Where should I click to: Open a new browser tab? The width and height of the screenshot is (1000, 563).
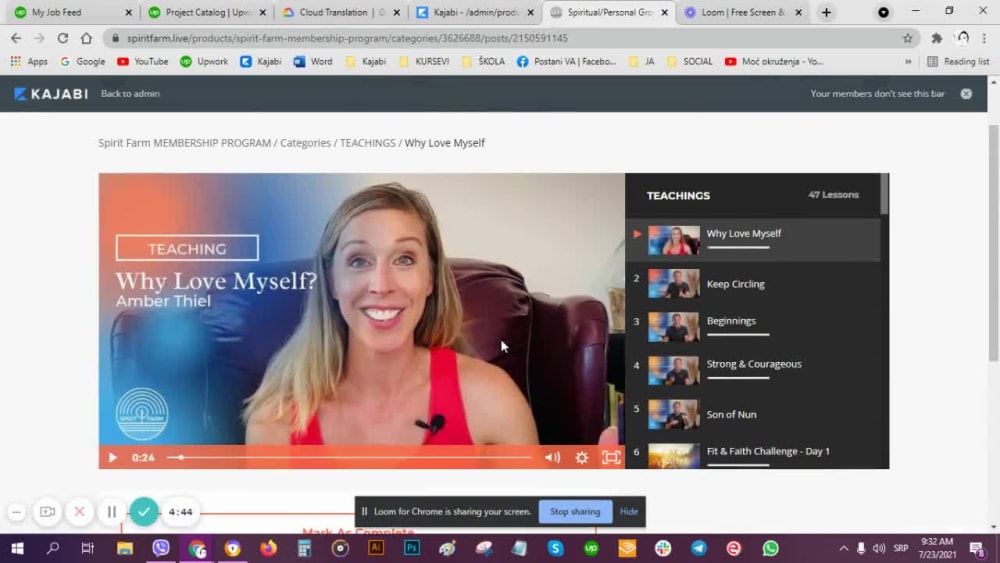(x=826, y=12)
